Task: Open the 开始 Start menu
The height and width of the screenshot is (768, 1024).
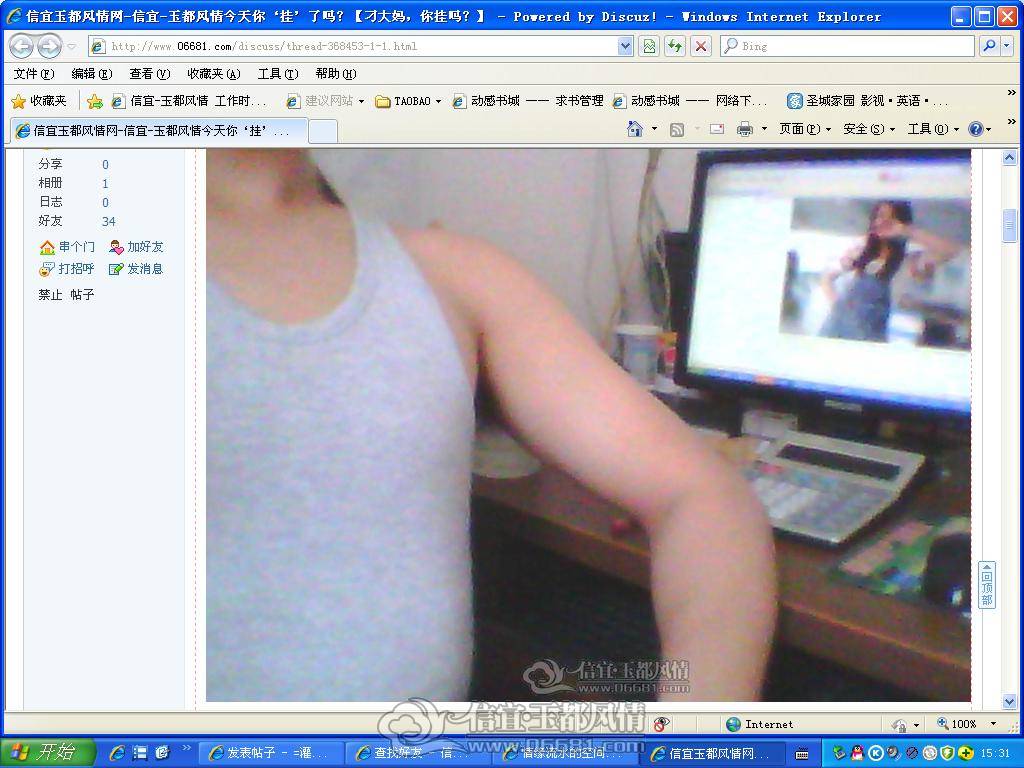Action: click(47, 753)
